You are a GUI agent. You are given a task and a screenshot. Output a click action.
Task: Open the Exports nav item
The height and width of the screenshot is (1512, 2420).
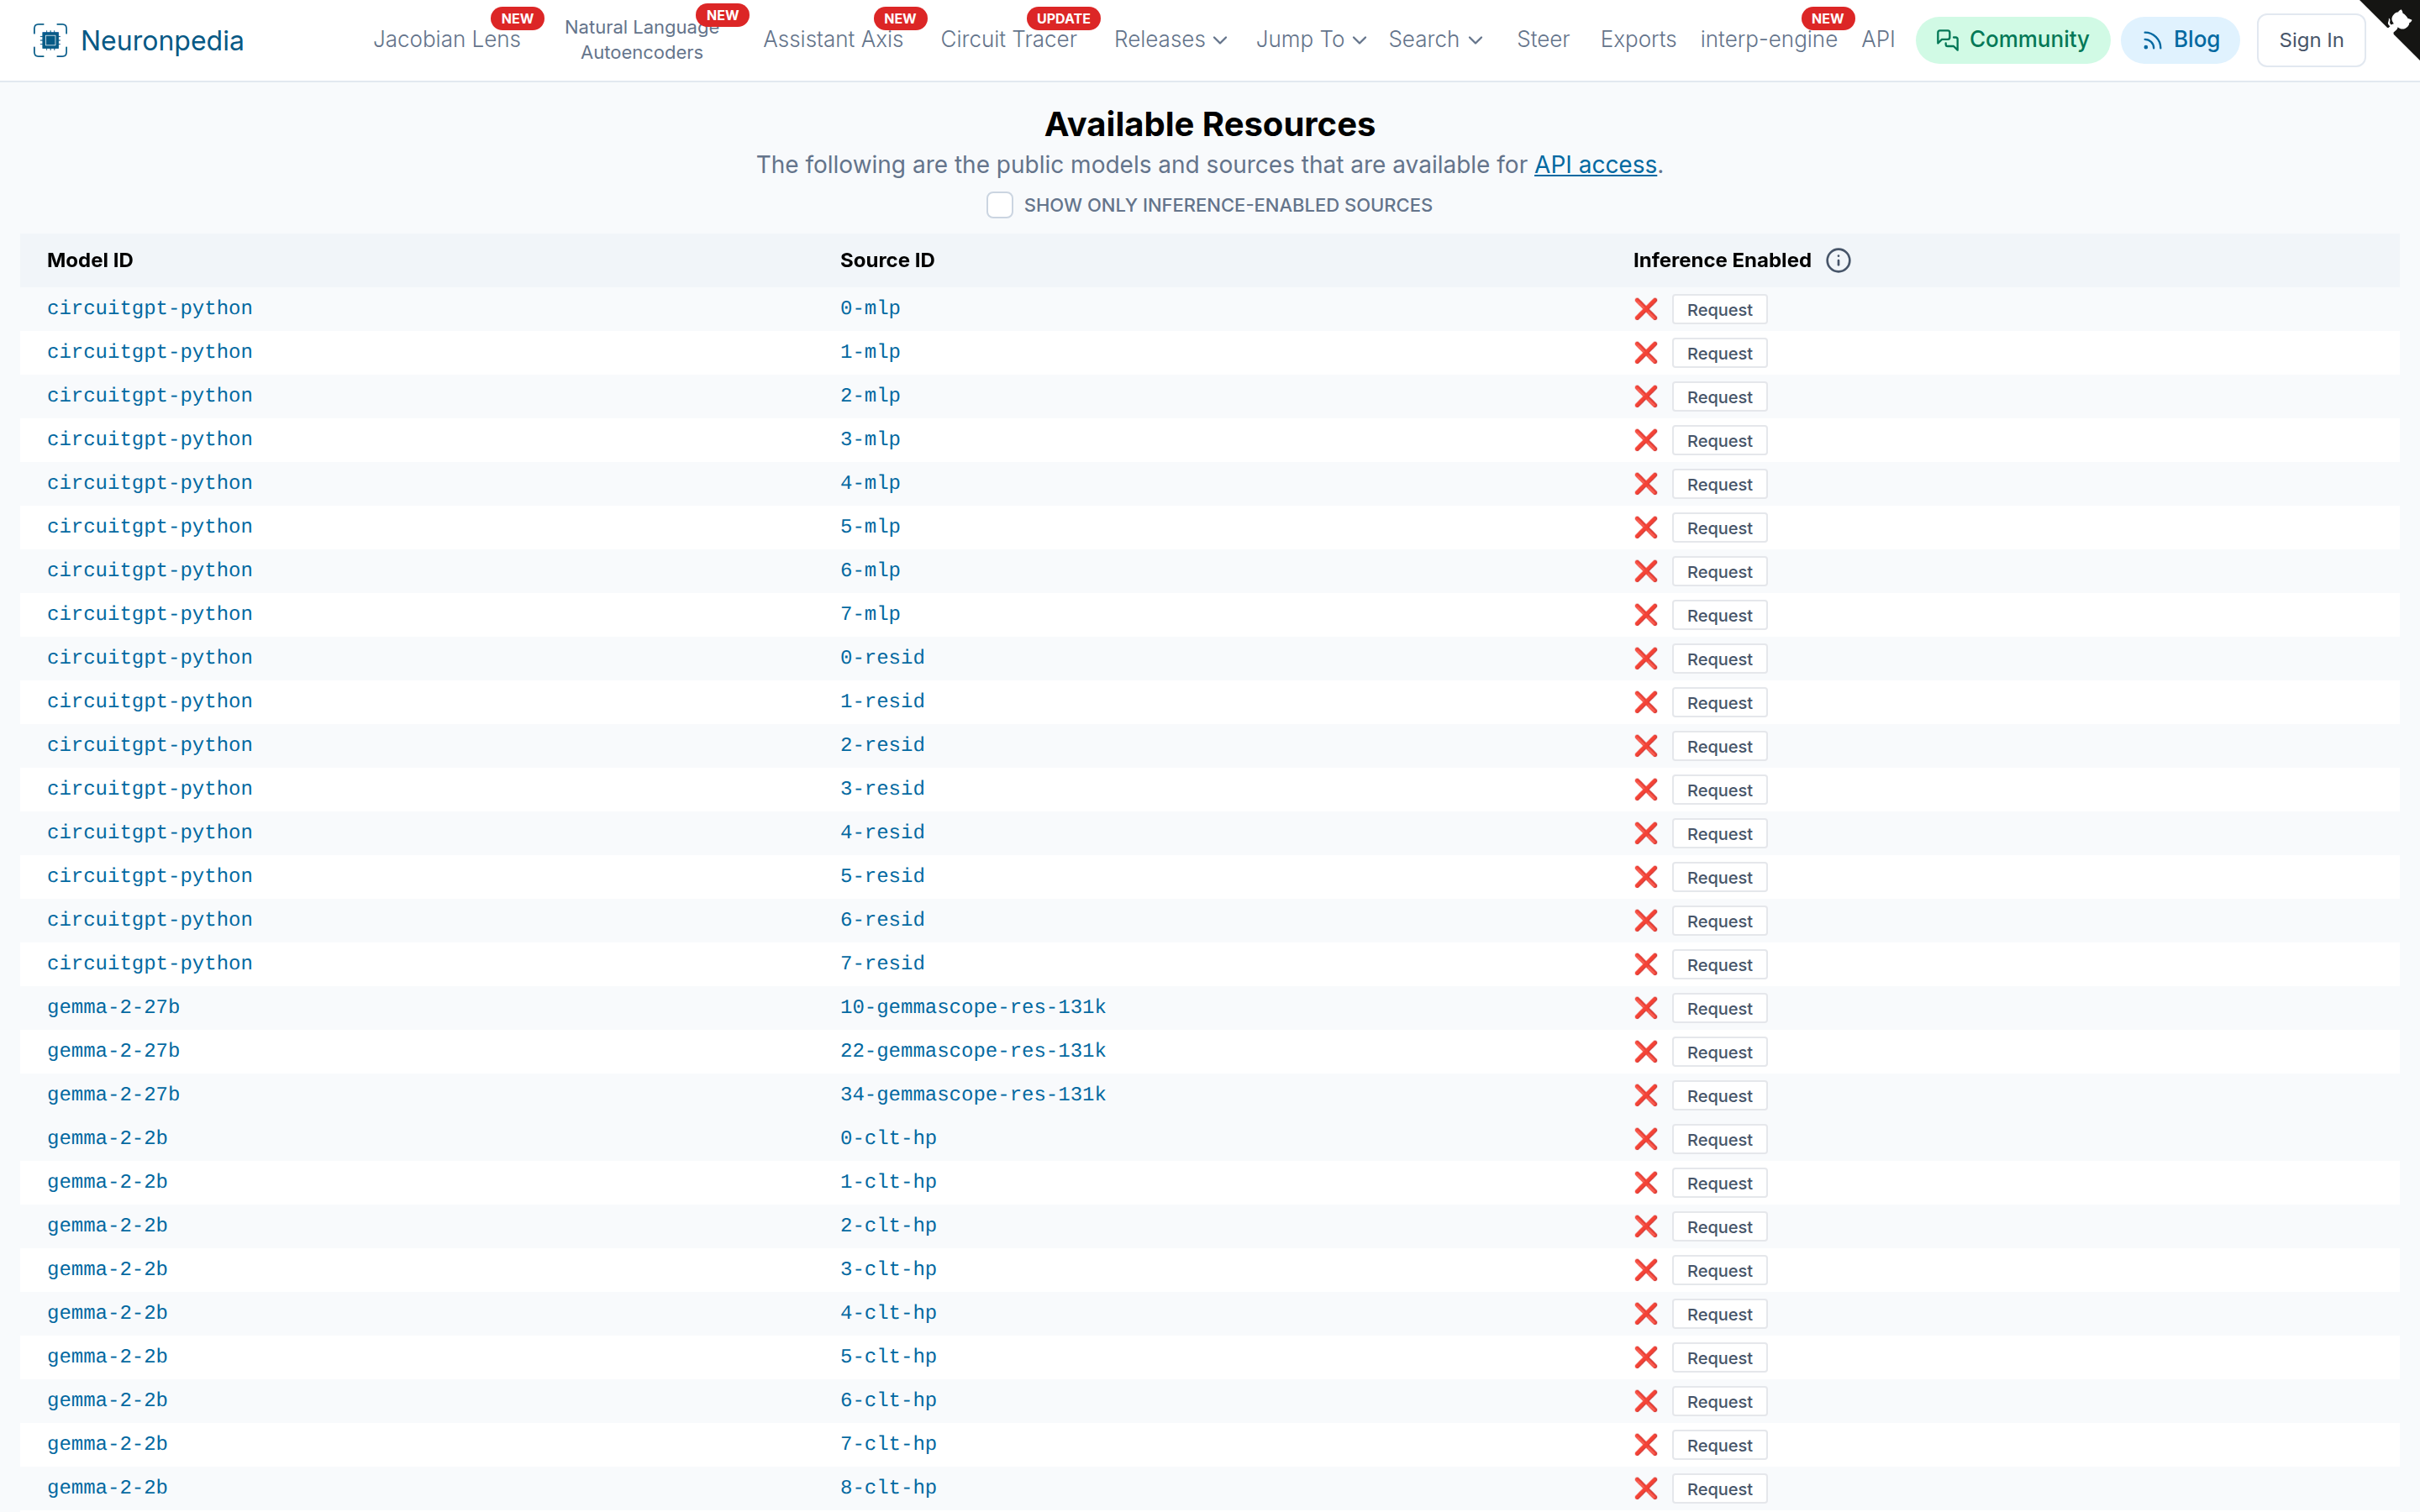coord(1637,39)
